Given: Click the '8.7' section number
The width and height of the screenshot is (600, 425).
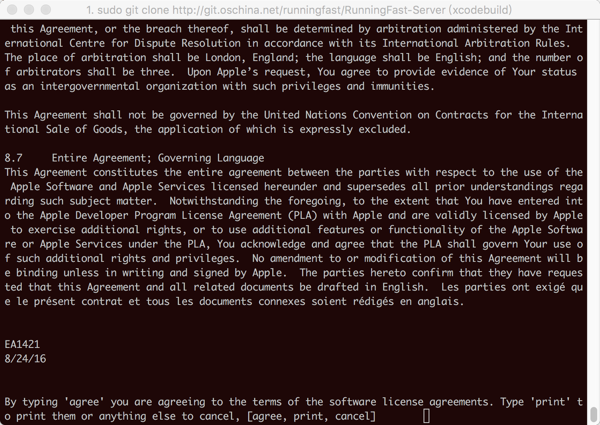Looking at the screenshot, I should coord(13,158).
